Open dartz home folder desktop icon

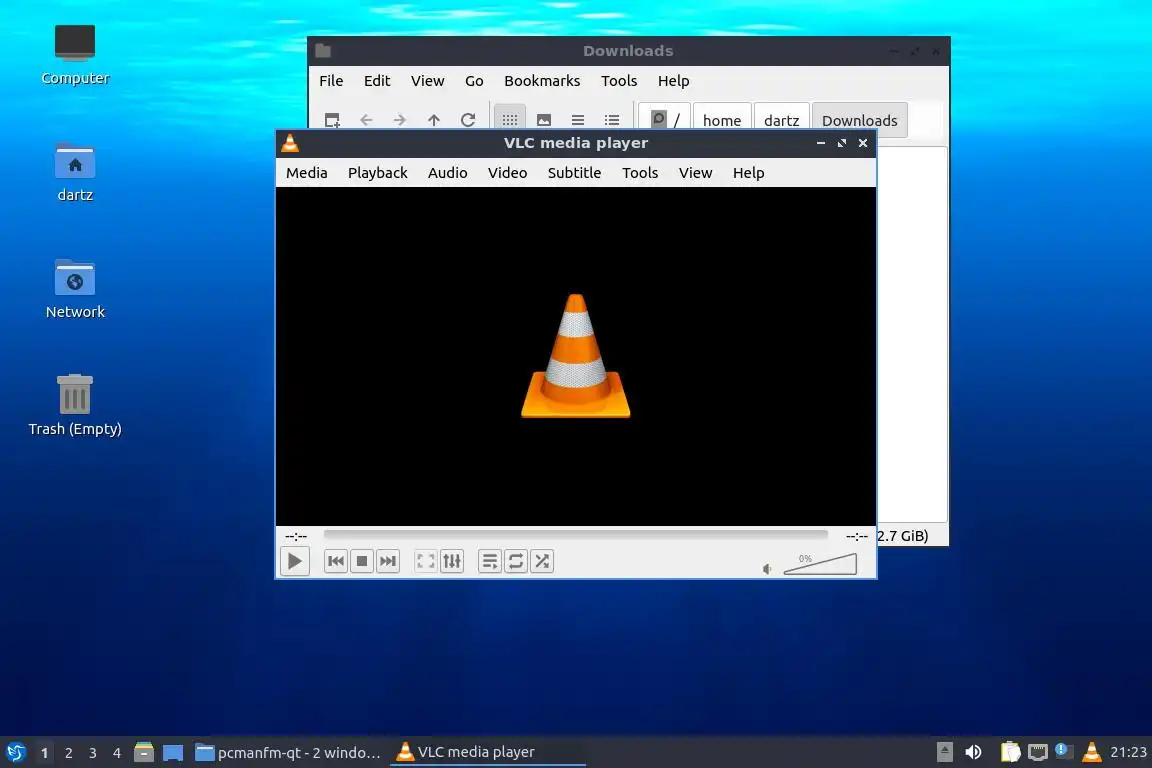(x=75, y=173)
